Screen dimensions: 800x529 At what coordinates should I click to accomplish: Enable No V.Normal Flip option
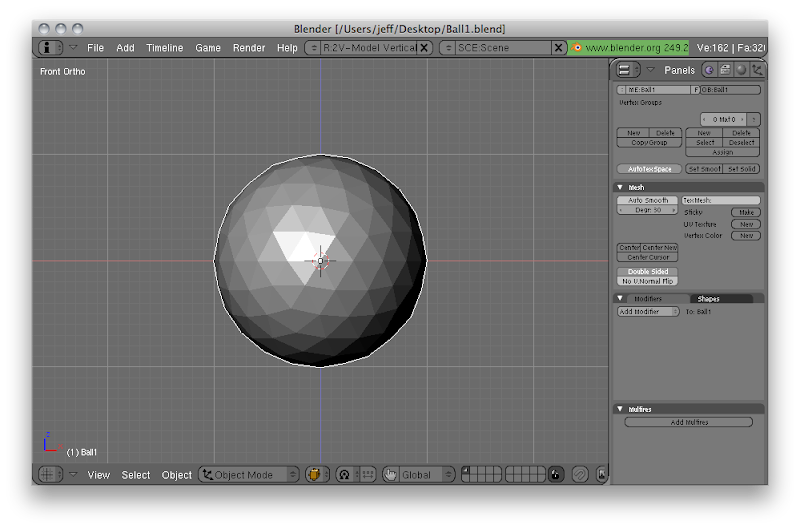tap(648, 281)
